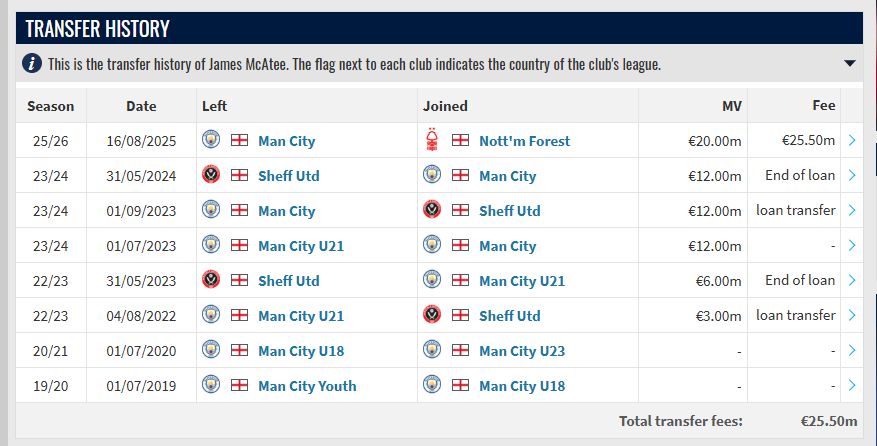Collapse the transfer history info banner arrow
Image resolution: width=877 pixels, height=446 pixels.
[849, 64]
